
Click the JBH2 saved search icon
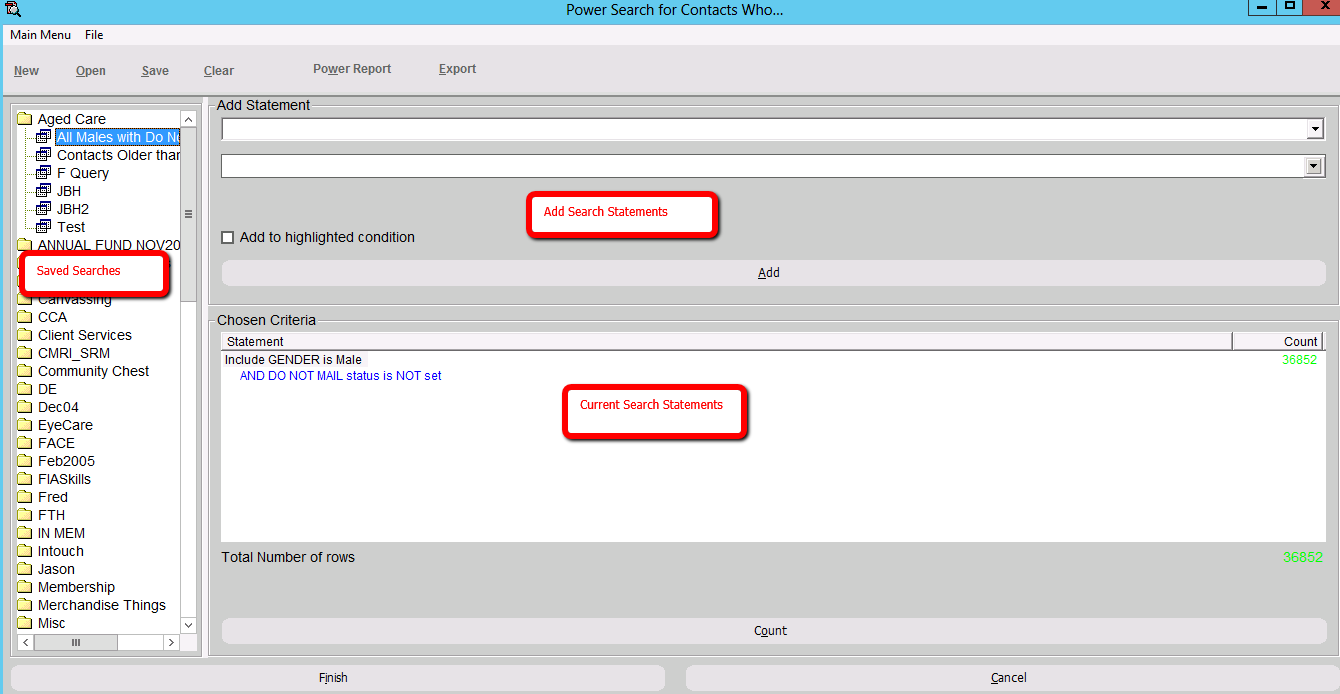tap(43, 209)
